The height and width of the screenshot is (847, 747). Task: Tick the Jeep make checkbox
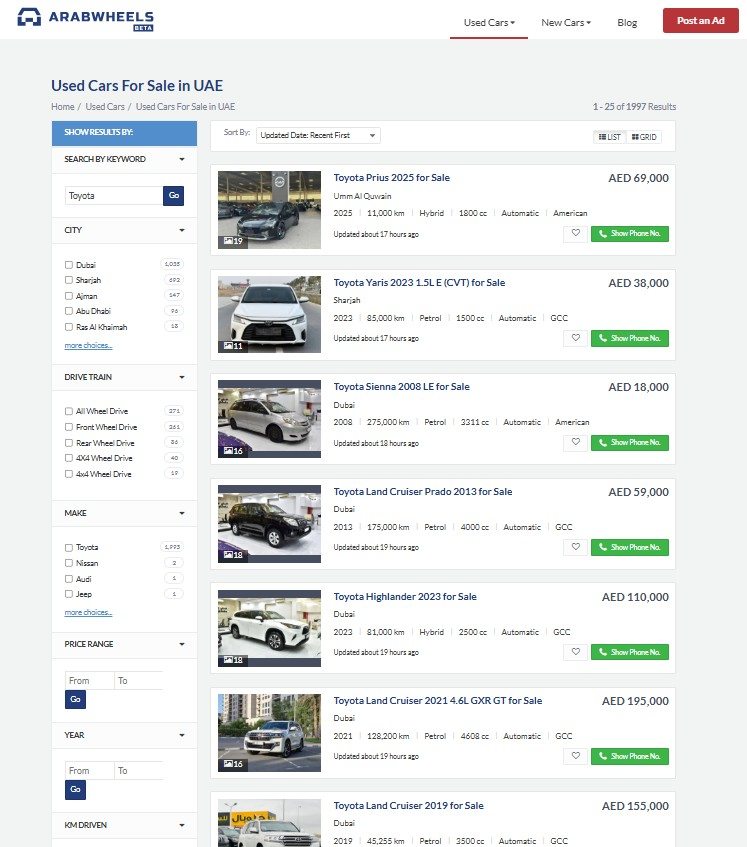click(x=69, y=594)
